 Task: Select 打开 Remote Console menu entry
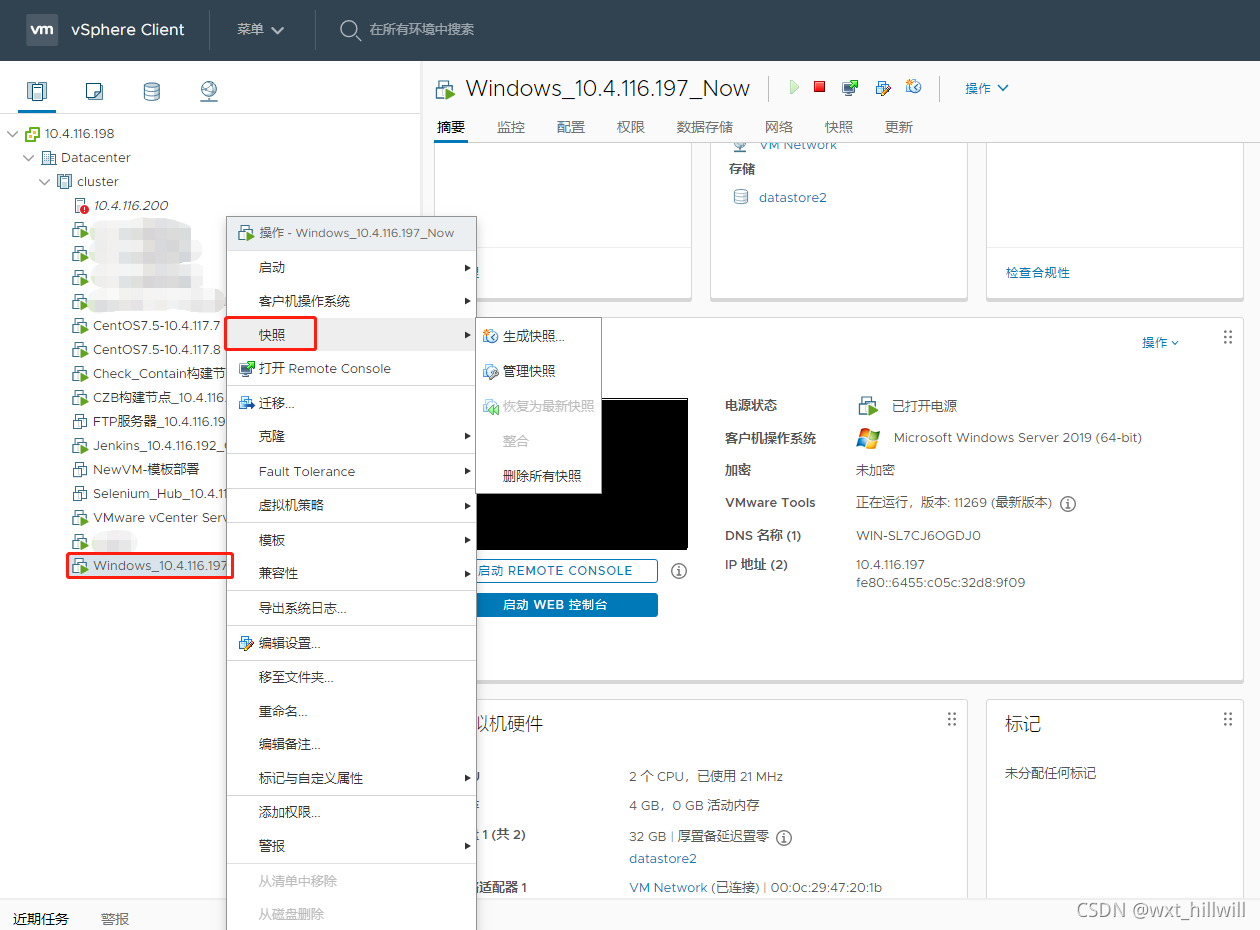[352, 368]
